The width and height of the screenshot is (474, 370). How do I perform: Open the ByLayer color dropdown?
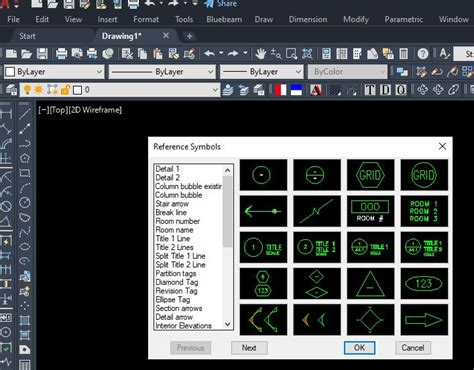pyautogui.click(x=54, y=72)
